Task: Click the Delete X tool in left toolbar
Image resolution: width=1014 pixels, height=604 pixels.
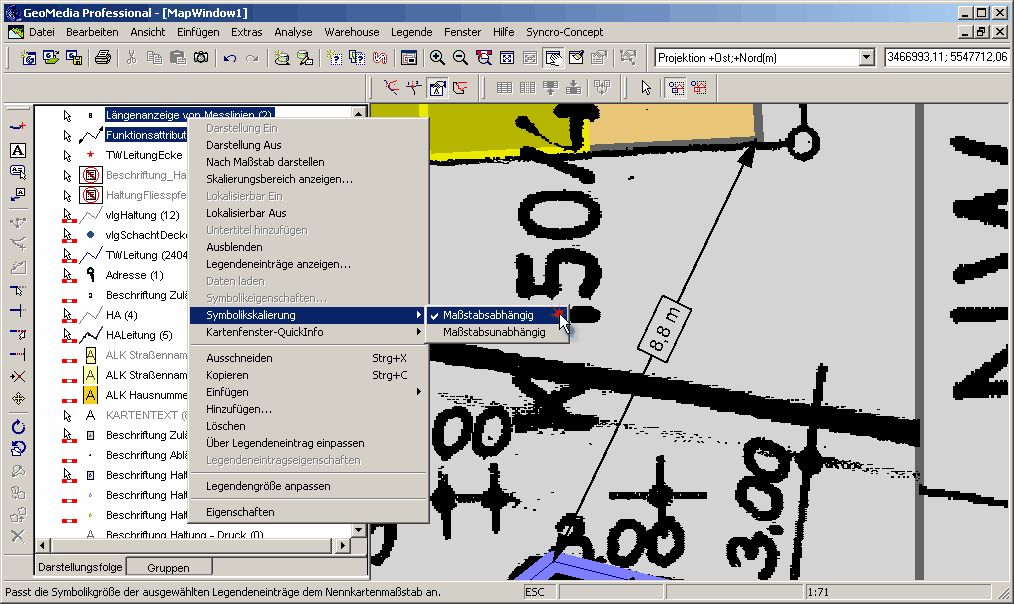Action: click(x=17, y=536)
